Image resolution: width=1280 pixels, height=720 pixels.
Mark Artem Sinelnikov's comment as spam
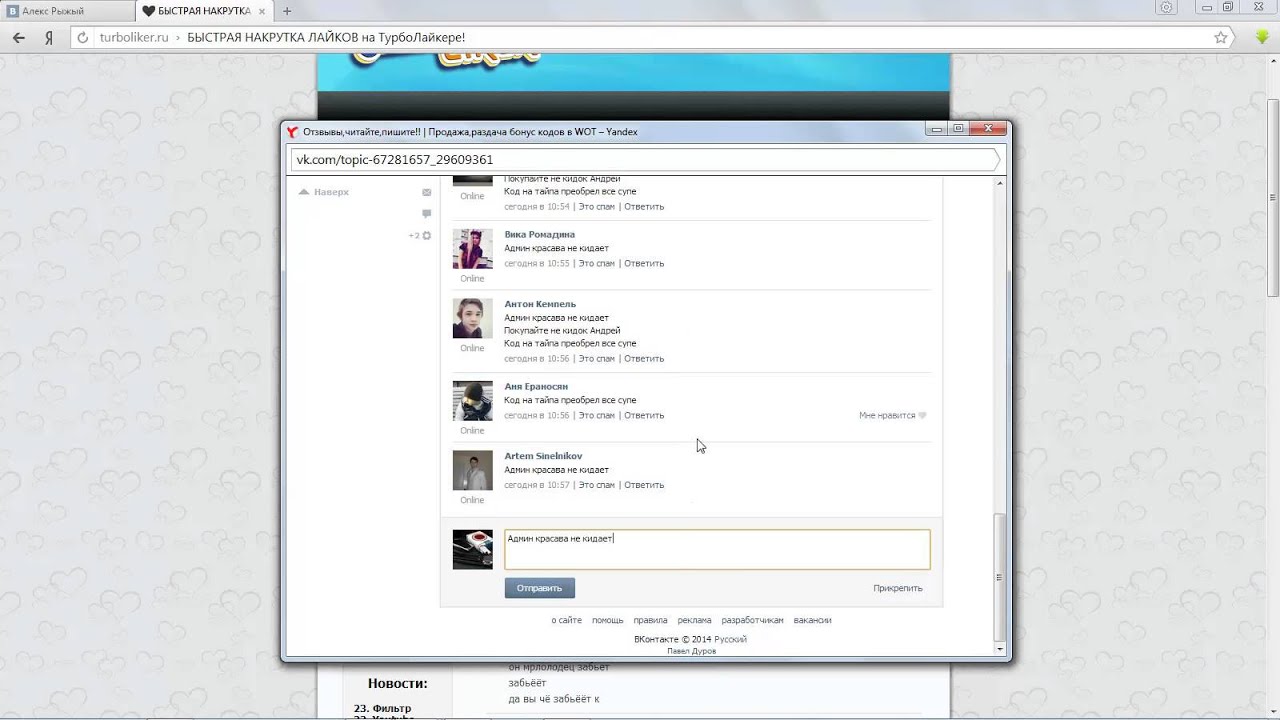click(x=597, y=485)
